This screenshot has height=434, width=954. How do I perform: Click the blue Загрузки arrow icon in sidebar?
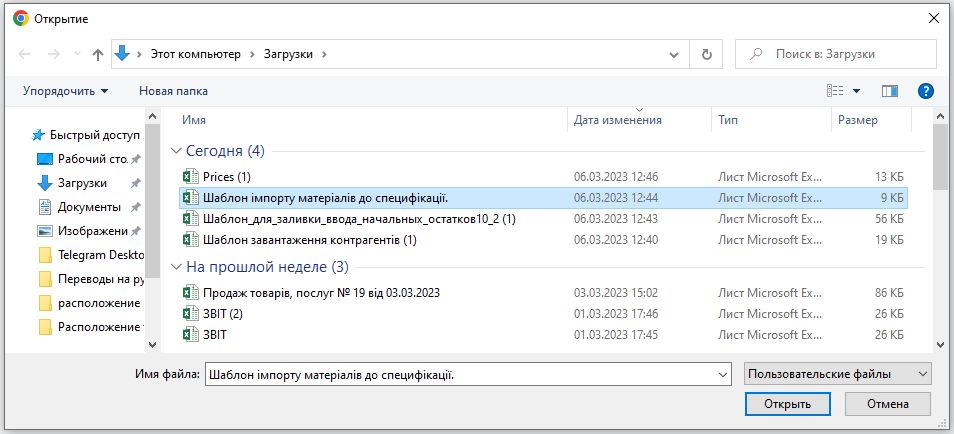[44, 183]
